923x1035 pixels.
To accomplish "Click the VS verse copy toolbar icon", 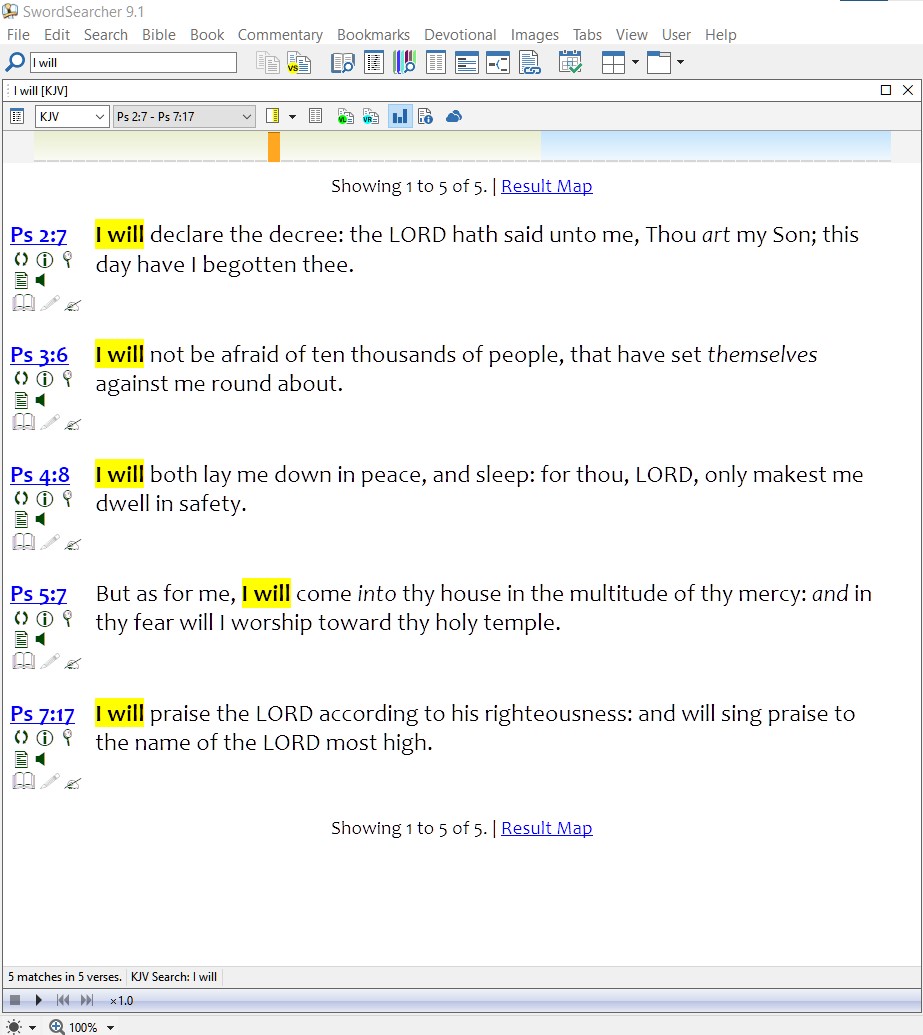I will point(299,63).
